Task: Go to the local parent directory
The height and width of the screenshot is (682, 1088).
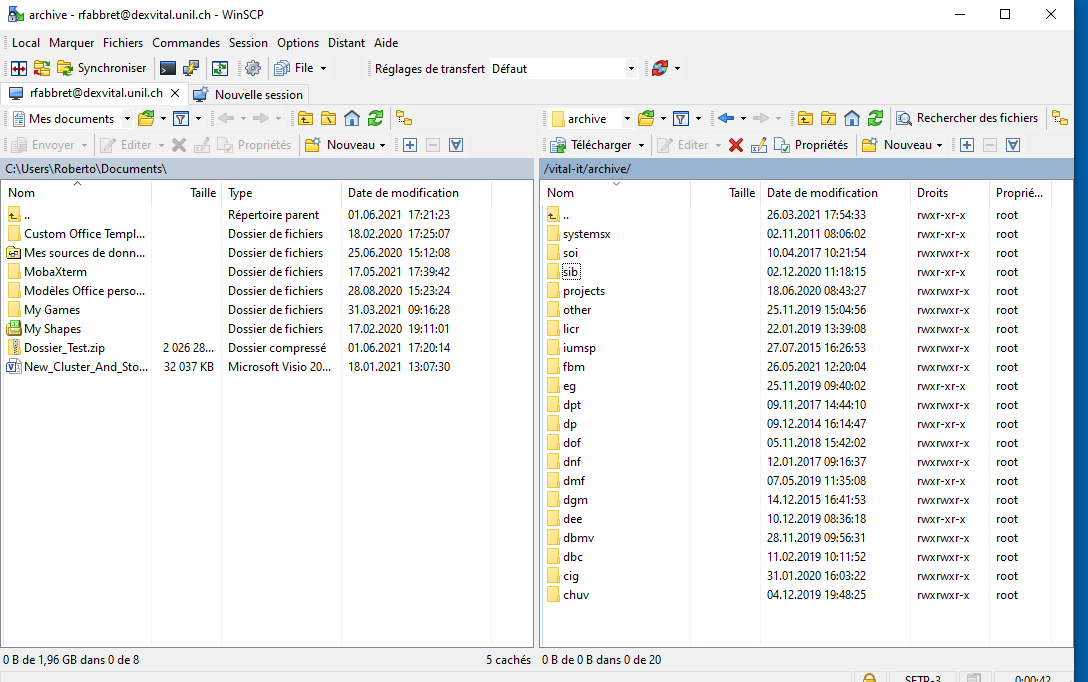Action: pos(305,118)
